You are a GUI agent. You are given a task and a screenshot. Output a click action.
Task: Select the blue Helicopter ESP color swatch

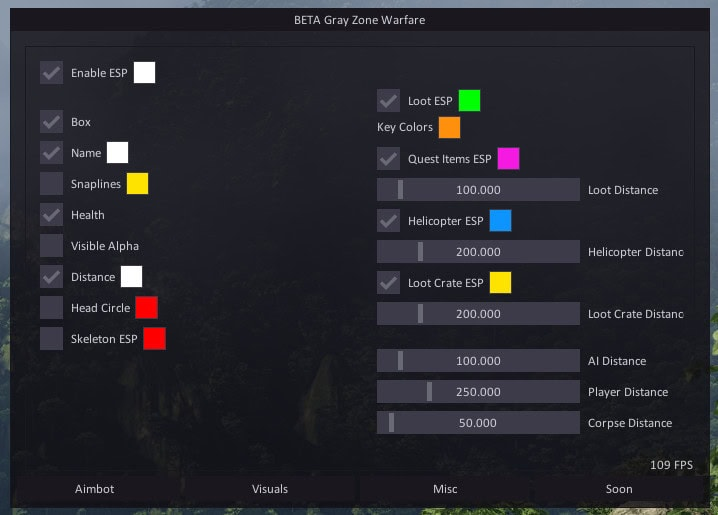coord(500,221)
